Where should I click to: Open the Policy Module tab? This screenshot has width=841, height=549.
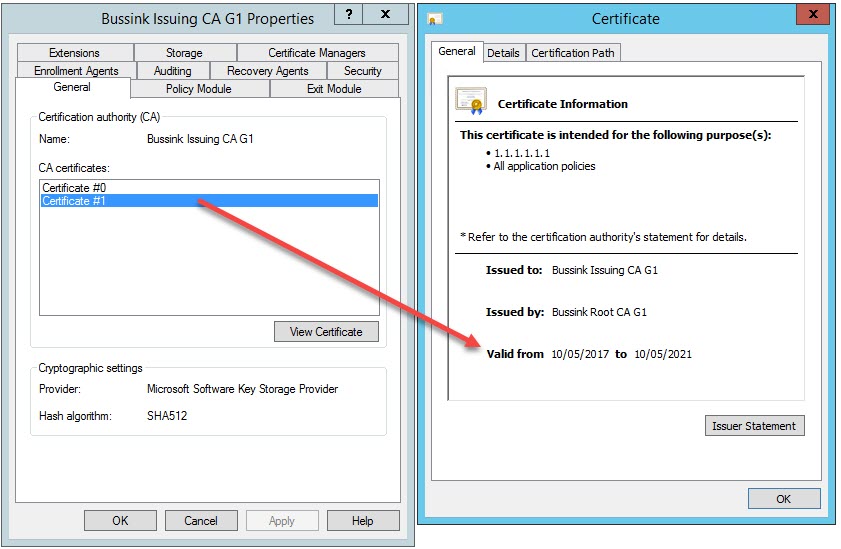coord(199,89)
